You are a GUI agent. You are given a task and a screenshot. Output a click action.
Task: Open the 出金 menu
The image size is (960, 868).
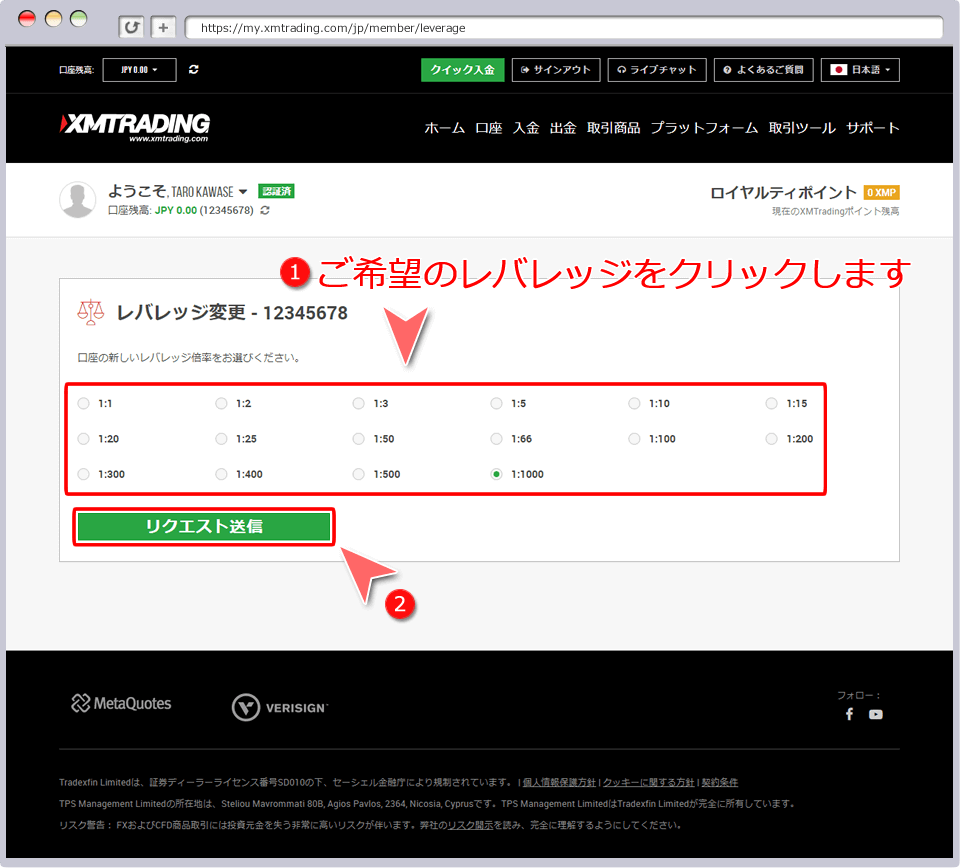[x=563, y=128]
